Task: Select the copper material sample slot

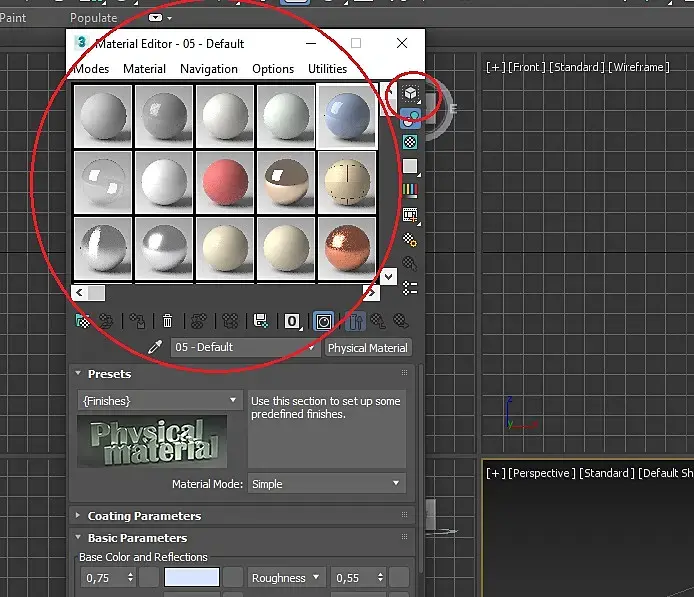Action: [347, 248]
